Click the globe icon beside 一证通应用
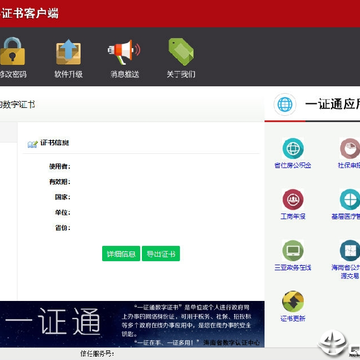360x360 pixels. 285,105
